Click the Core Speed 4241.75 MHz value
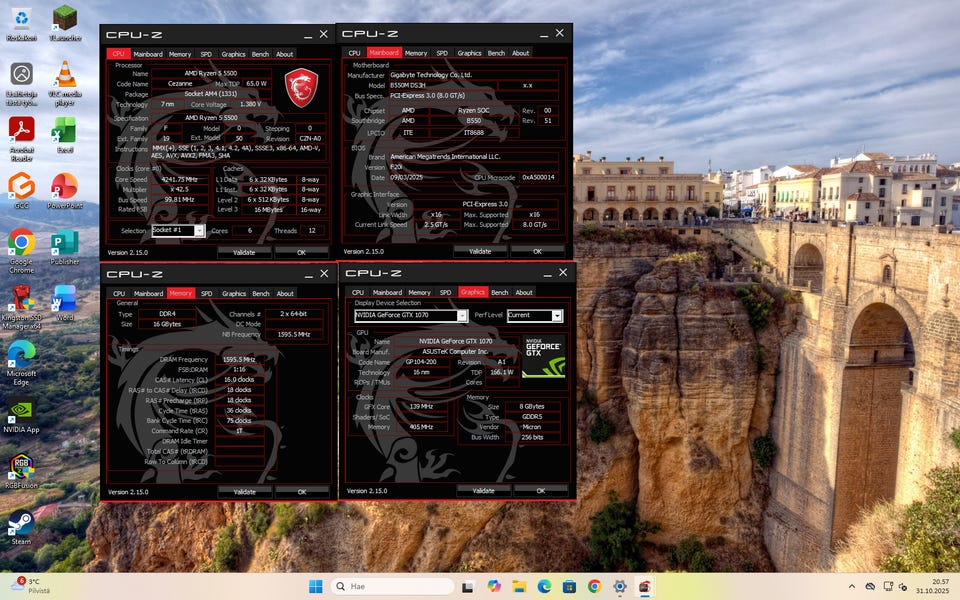 click(179, 179)
